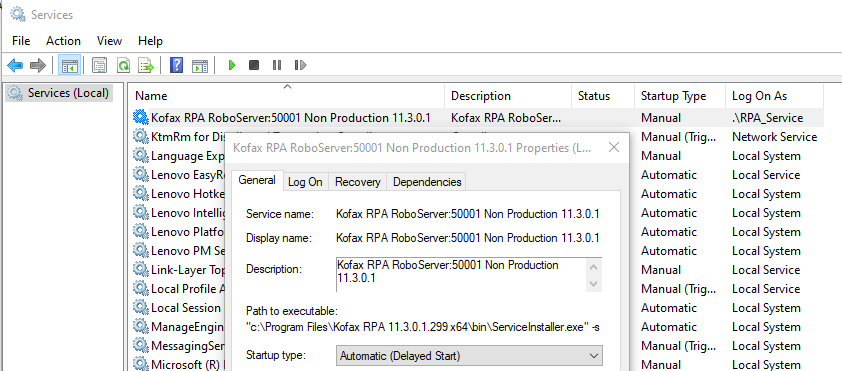Stop the service with stop icon
The width and height of the screenshot is (842, 371).
tap(254, 66)
